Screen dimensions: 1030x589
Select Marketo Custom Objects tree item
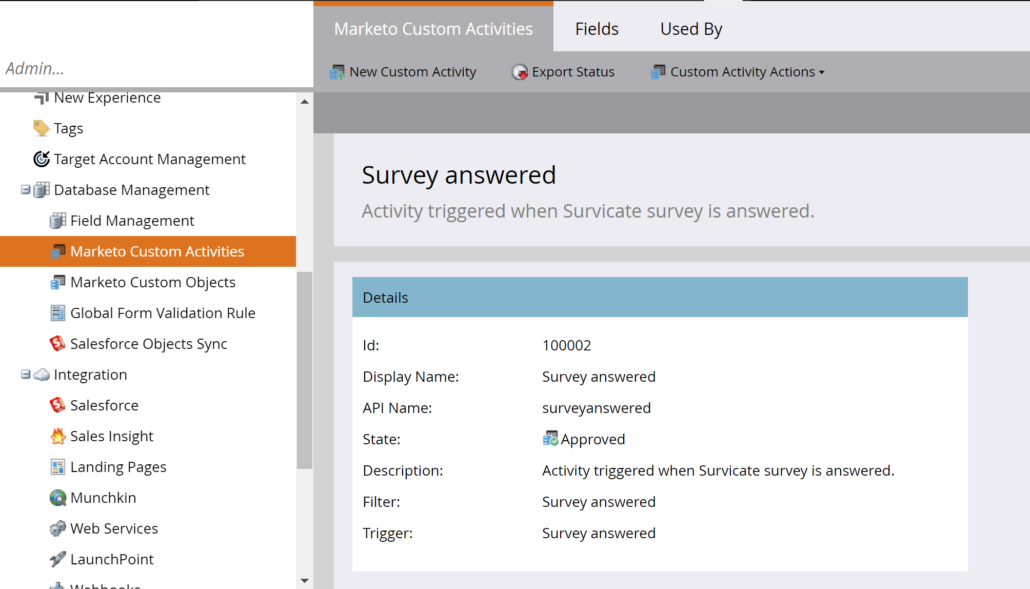coord(153,282)
